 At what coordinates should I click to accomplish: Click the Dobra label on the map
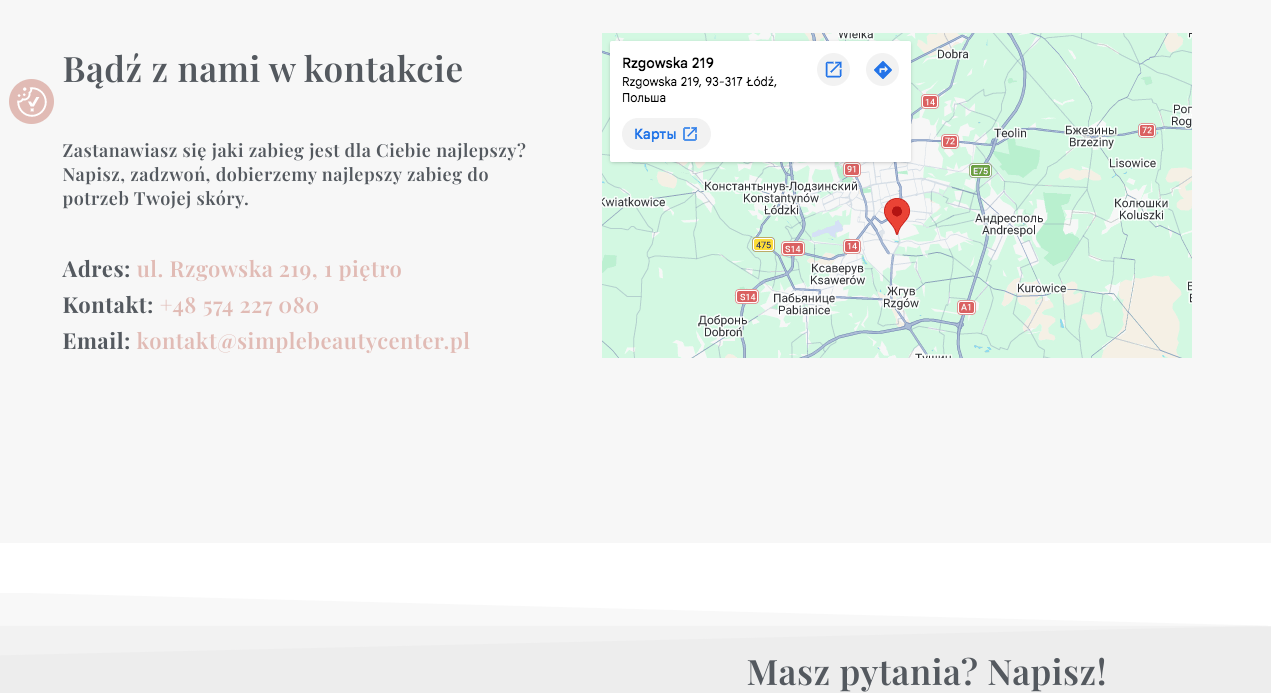pos(952,54)
